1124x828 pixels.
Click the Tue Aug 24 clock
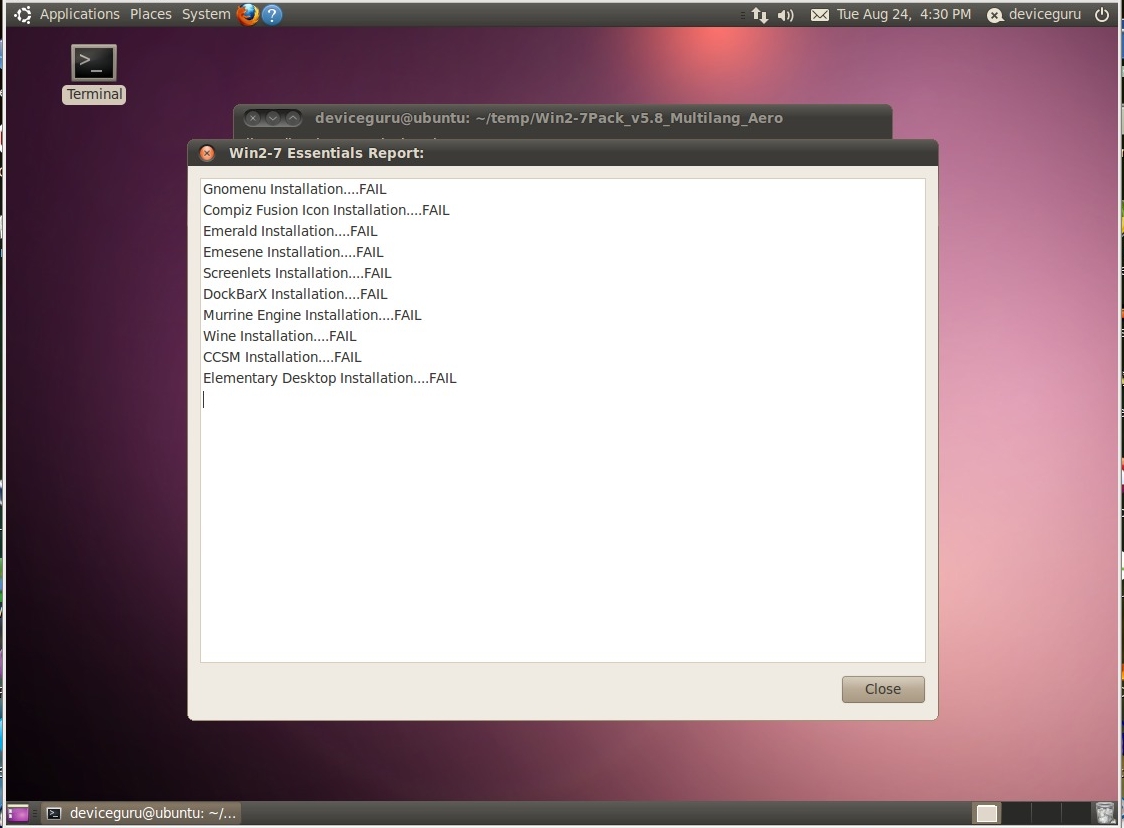click(x=904, y=14)
